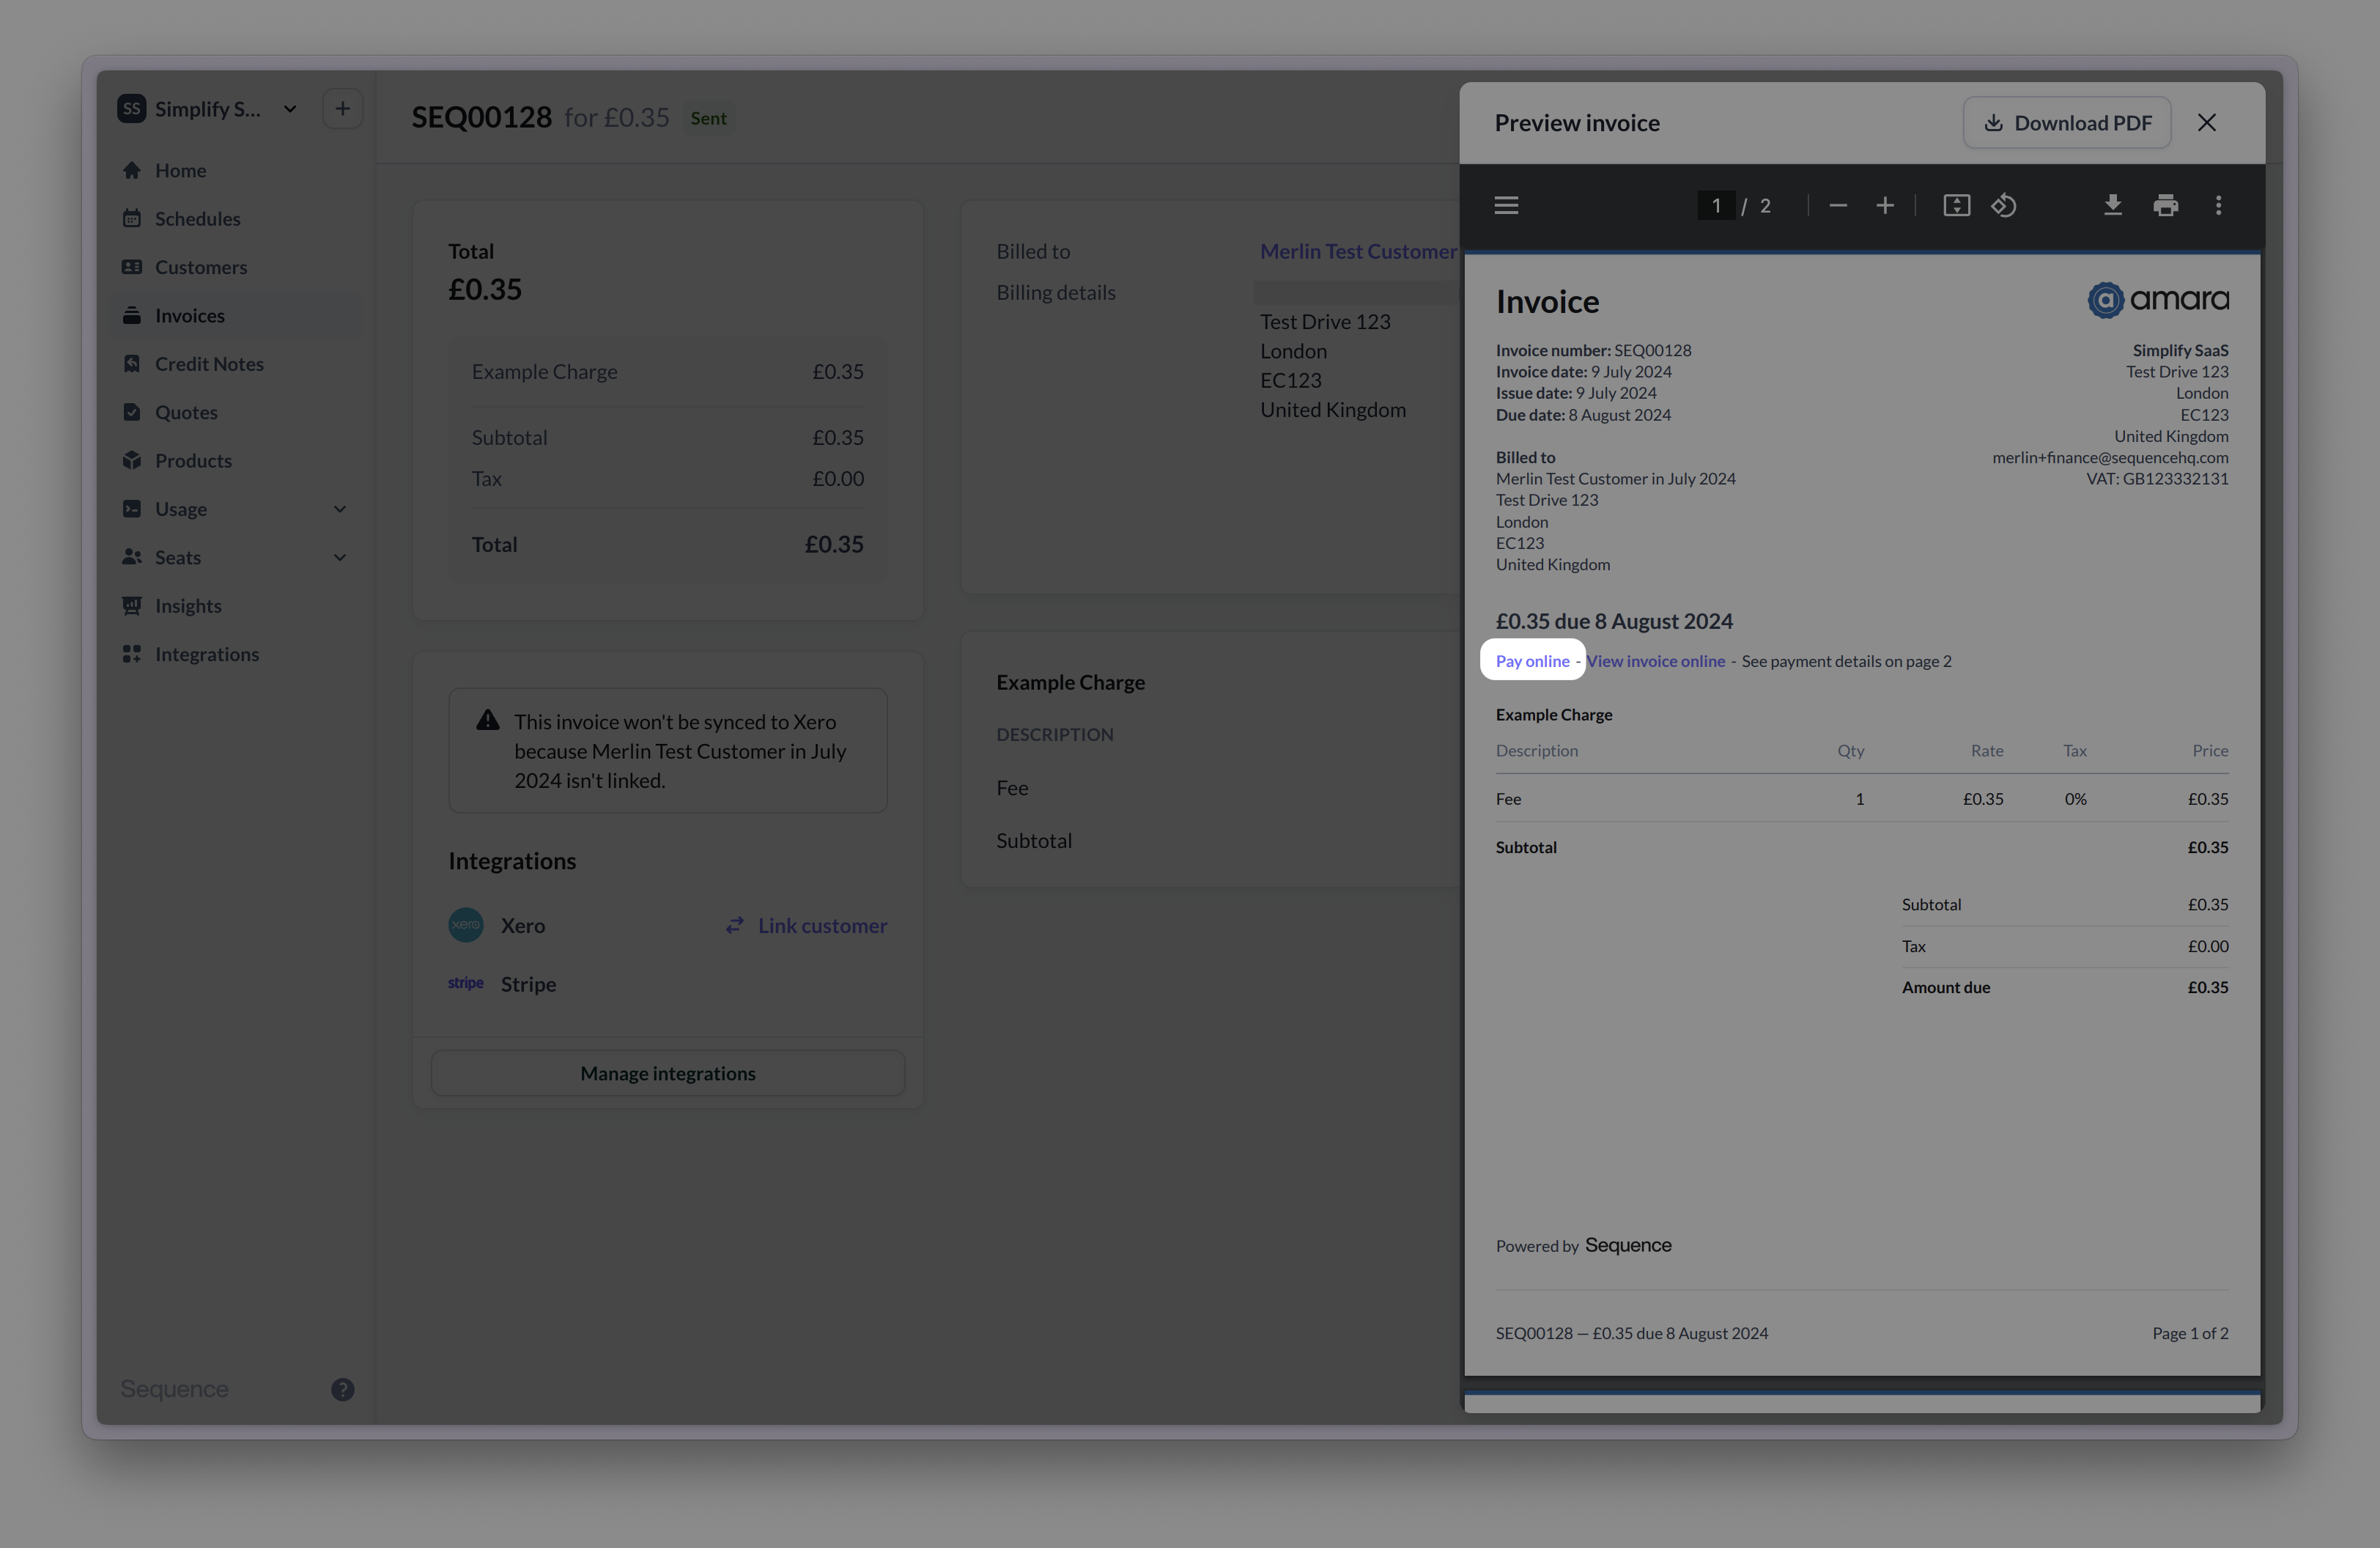Open the print icon in PDF viewer
This screenshot has width=2380, height=1548.
[x=2166, y=205]
